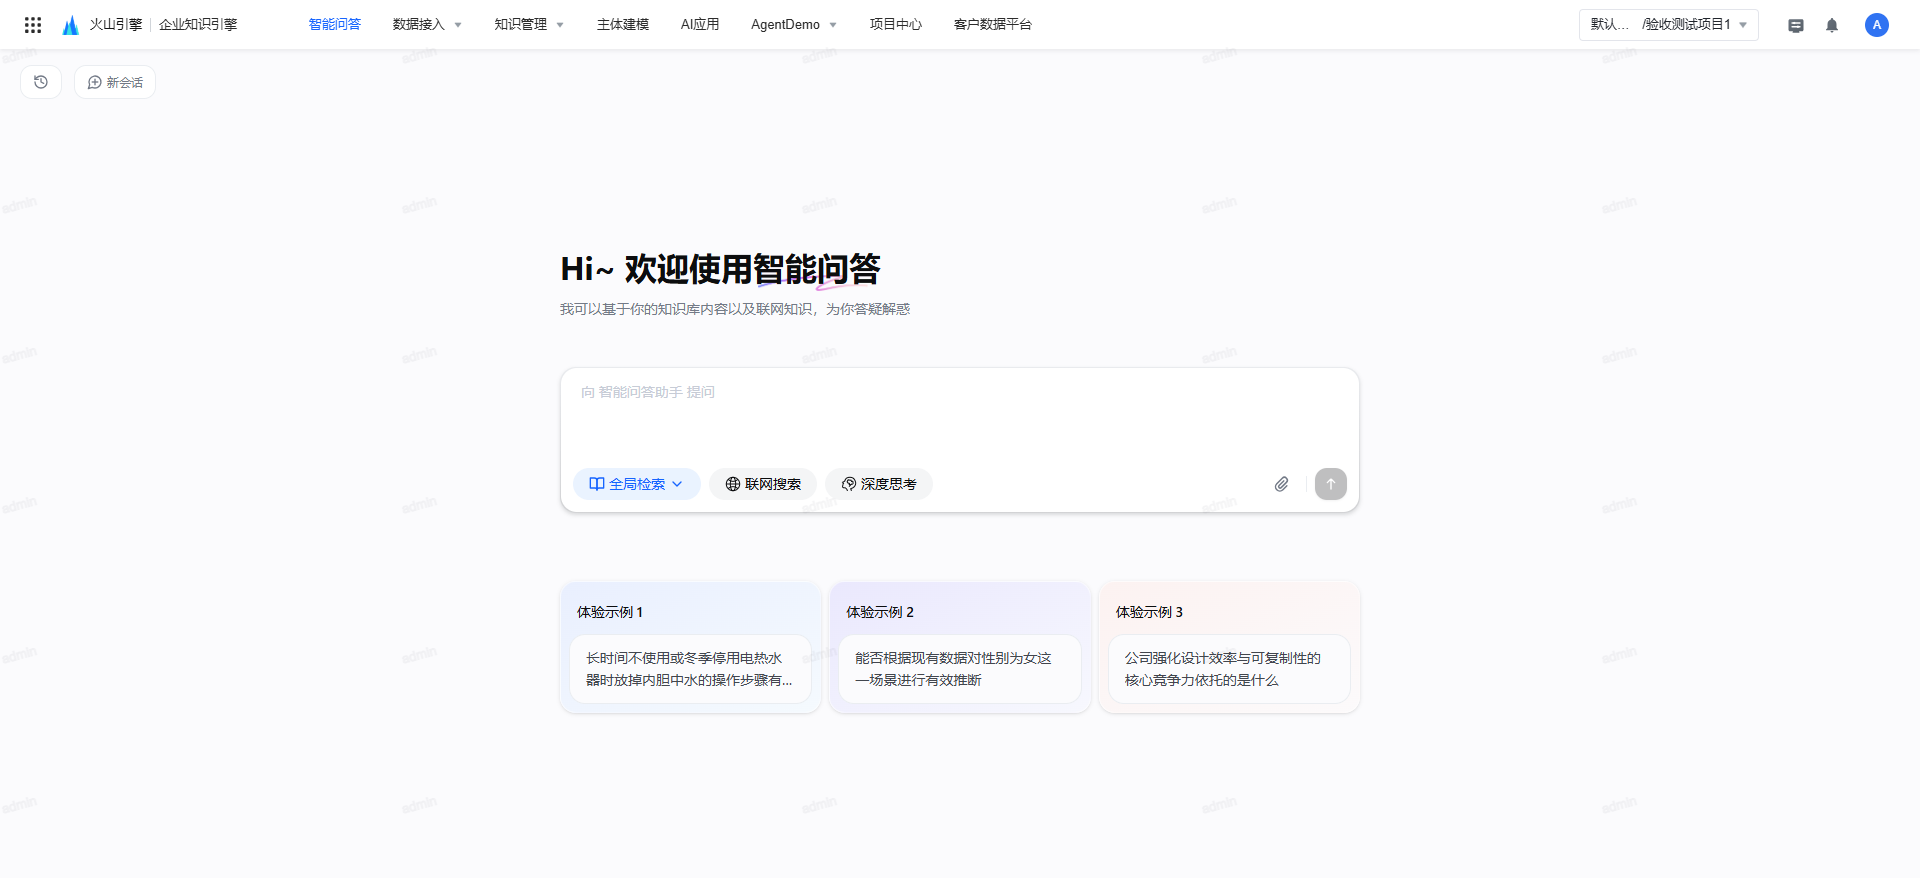Select example 2 about gender data inference

point(960,669)
